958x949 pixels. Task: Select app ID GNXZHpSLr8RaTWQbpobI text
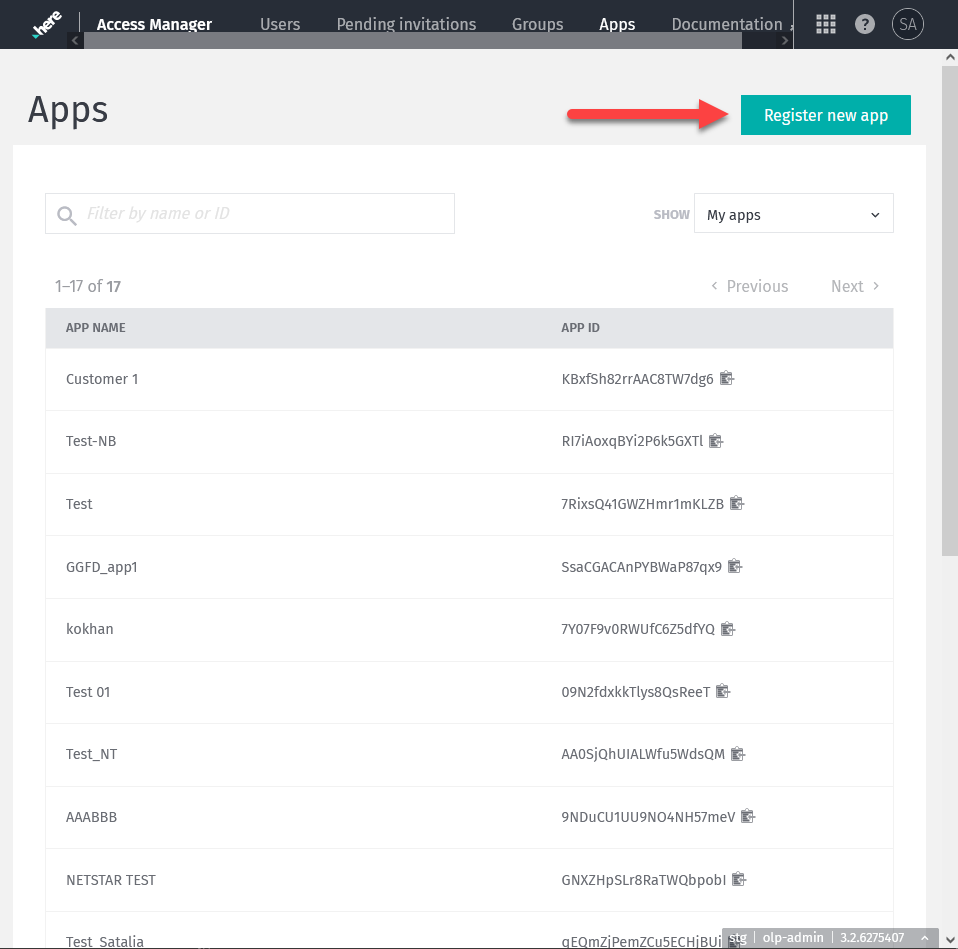tap(643, 880)
